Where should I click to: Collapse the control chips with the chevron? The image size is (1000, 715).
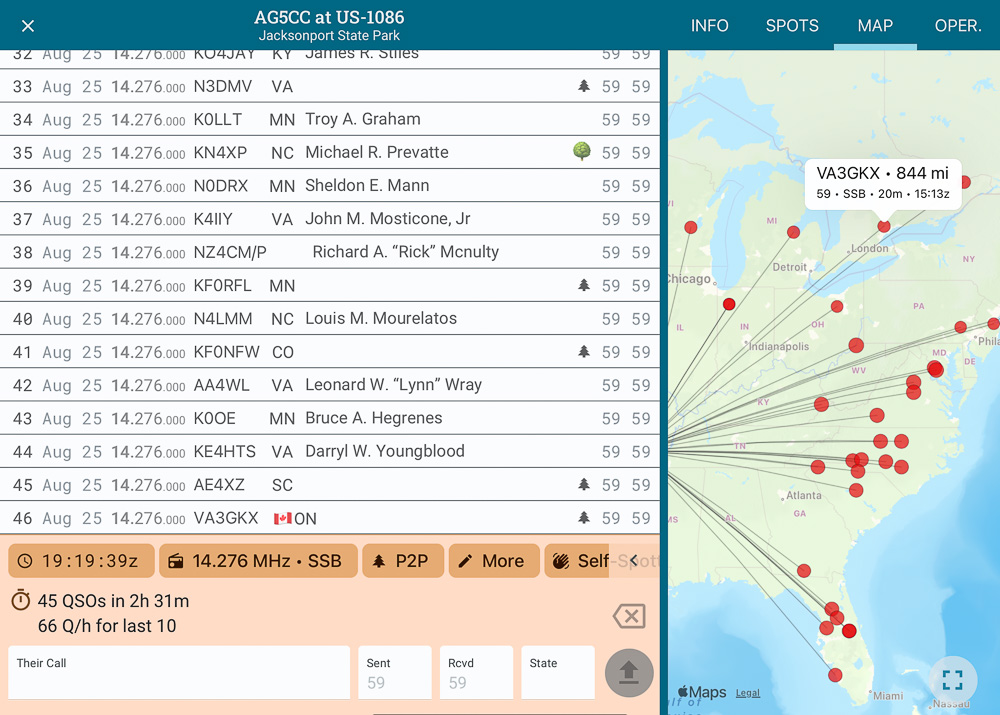[x=634, y=561]
